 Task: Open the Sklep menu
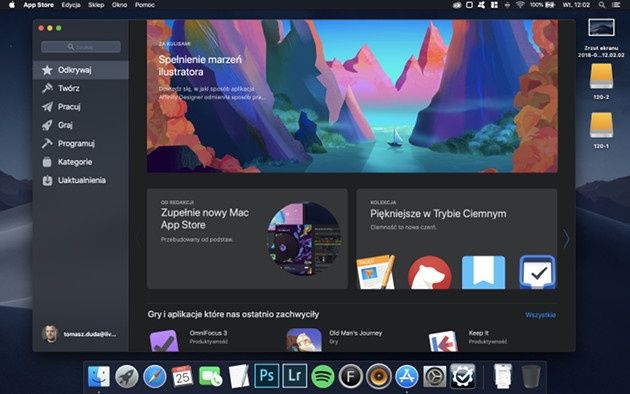click(96, 5)
